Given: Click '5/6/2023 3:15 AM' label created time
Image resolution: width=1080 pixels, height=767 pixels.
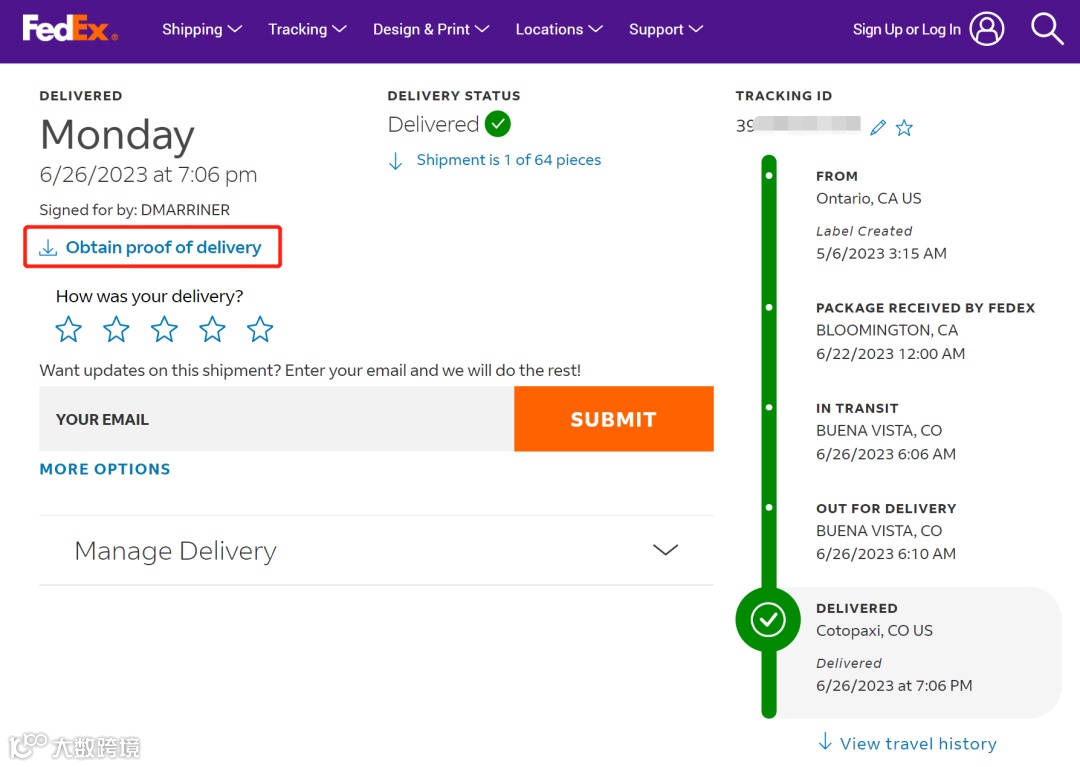Looking at the screenshot, I should coord(881,253).
